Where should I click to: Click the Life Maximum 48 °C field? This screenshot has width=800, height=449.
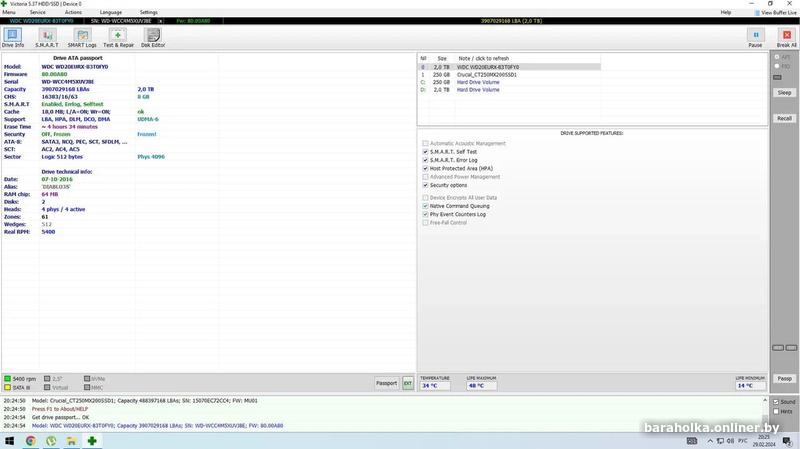point(481,386)
